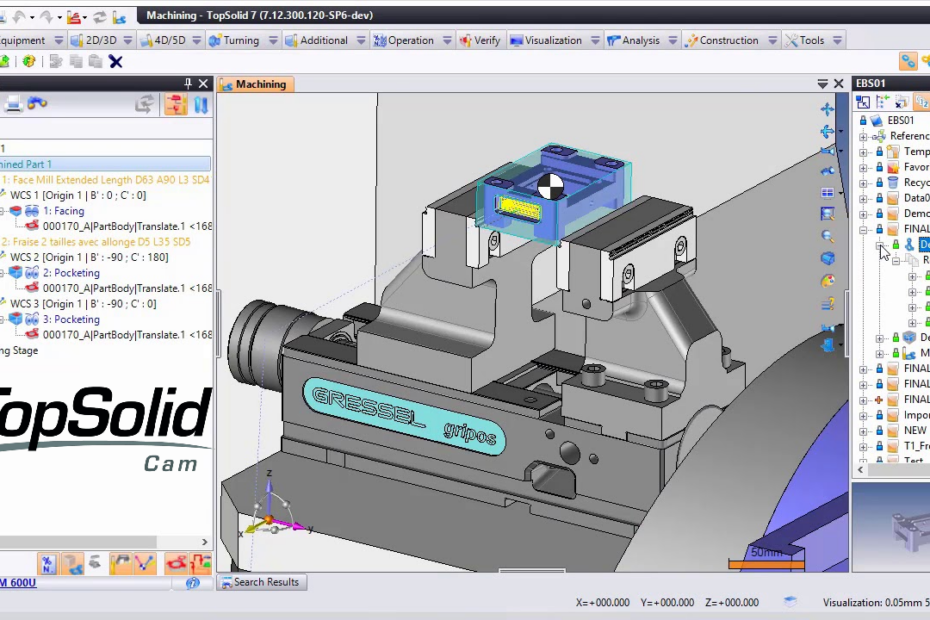Click the zoom window icon in view toolbar
The height and width of the screenshot is (620, 930).
(827, 214)
